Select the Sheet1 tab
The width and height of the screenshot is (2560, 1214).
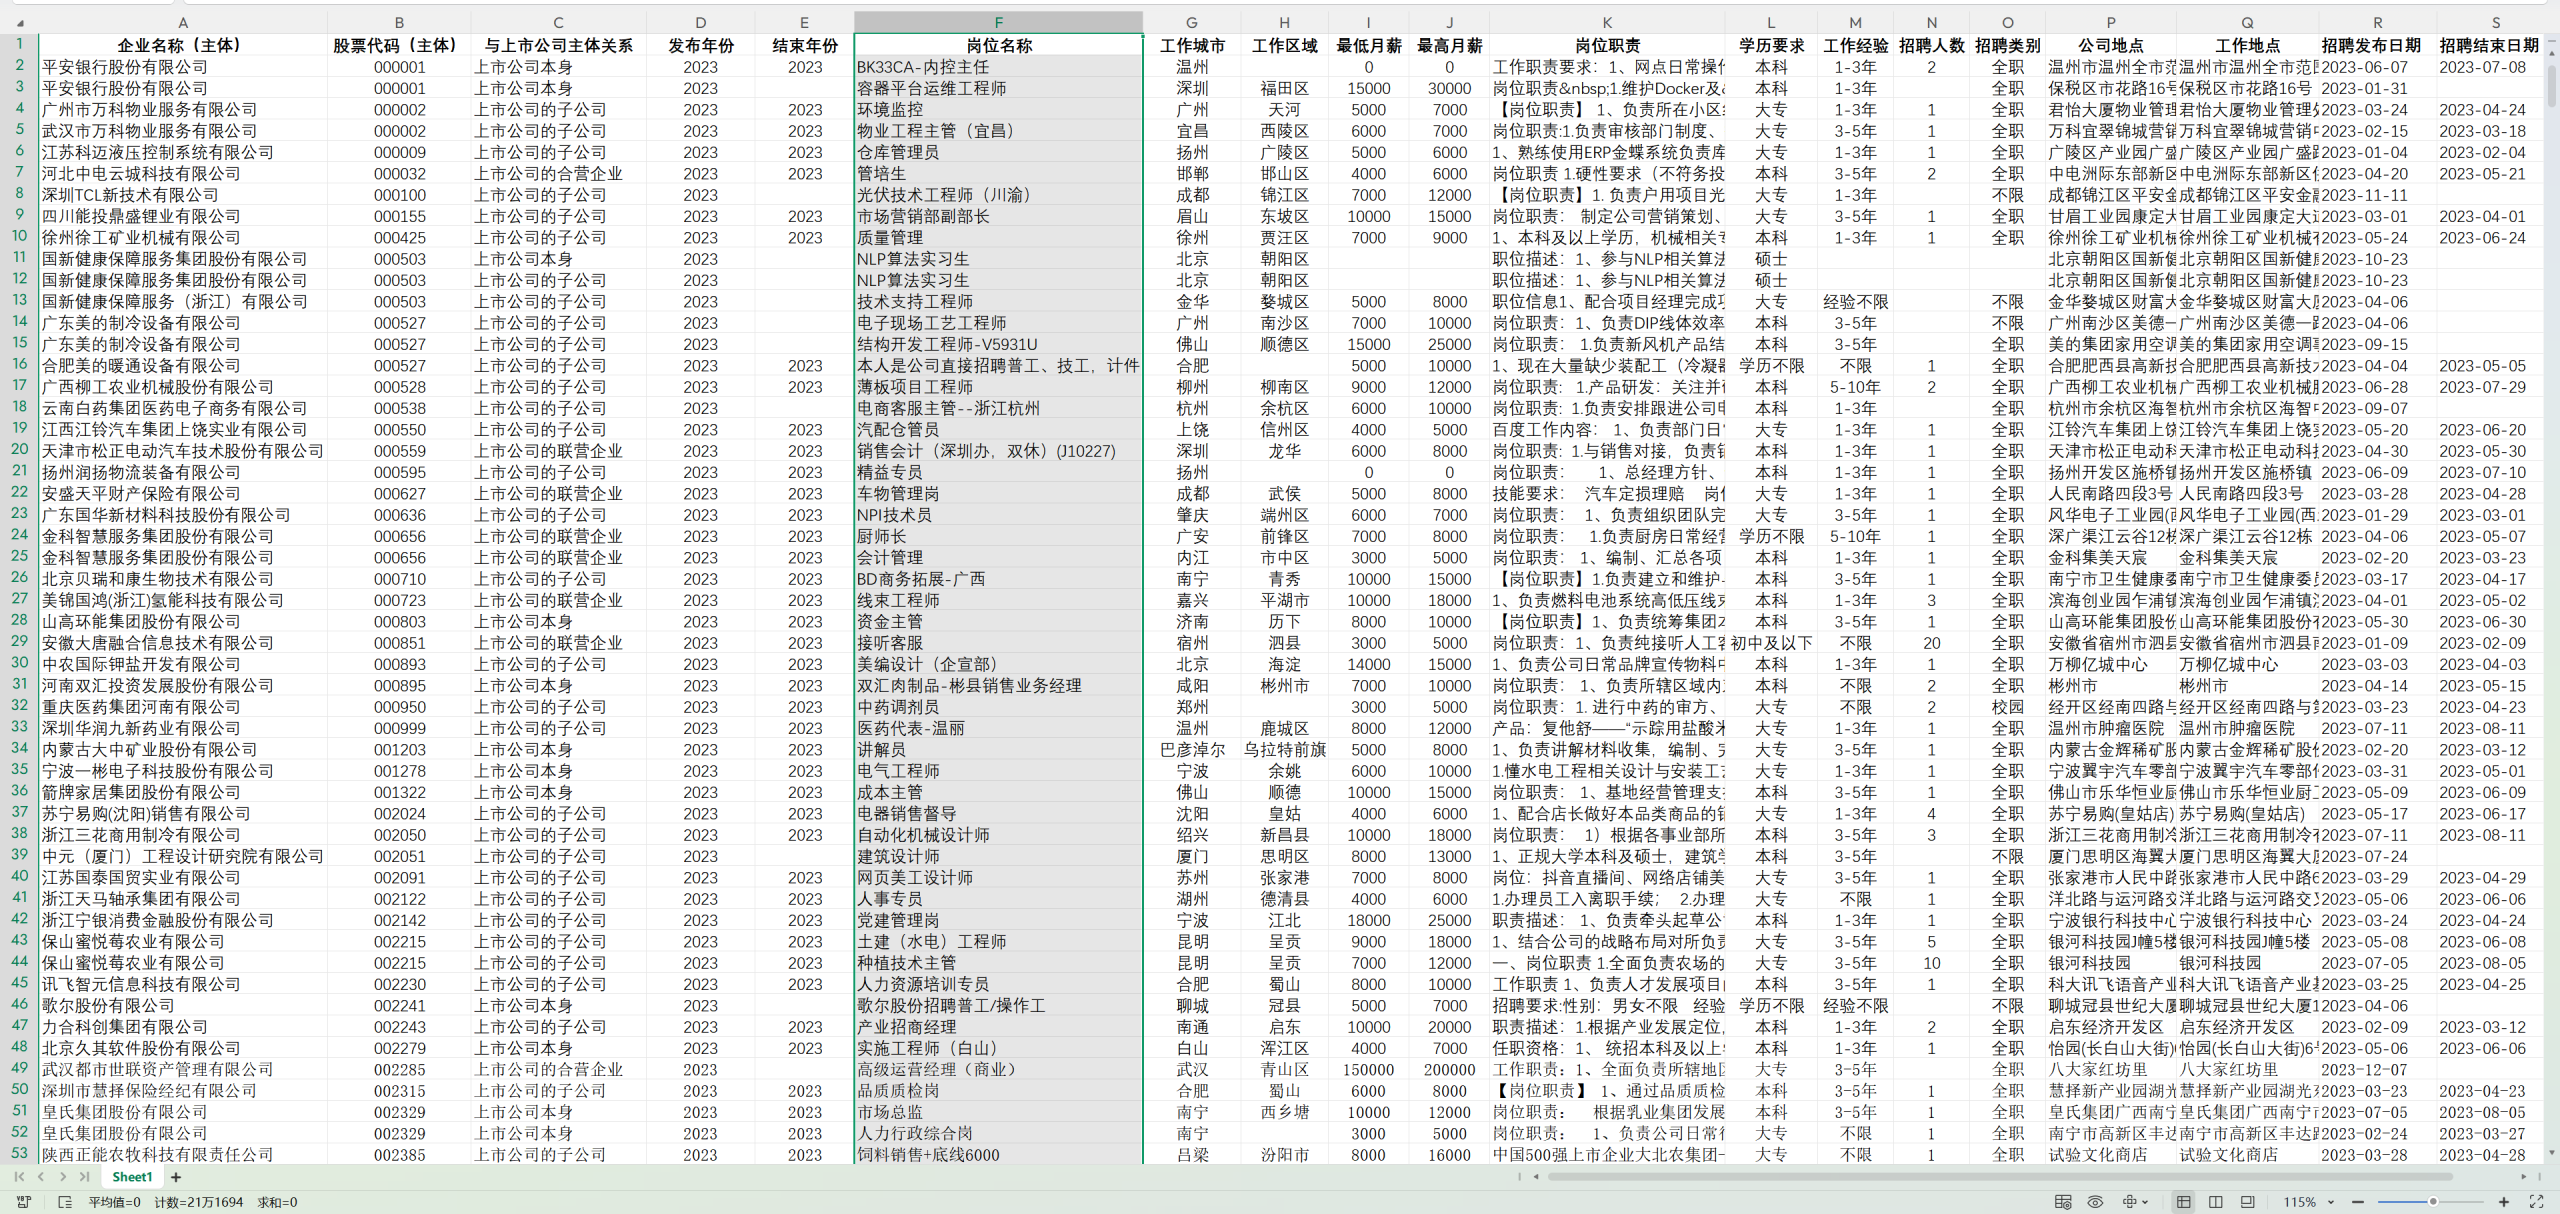tap(132, 1177)
